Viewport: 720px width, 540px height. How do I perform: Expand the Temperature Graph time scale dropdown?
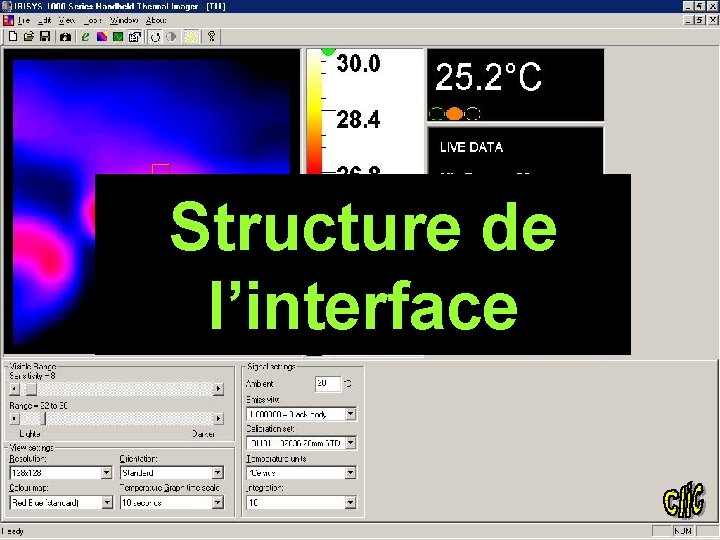tap(218, 502)
